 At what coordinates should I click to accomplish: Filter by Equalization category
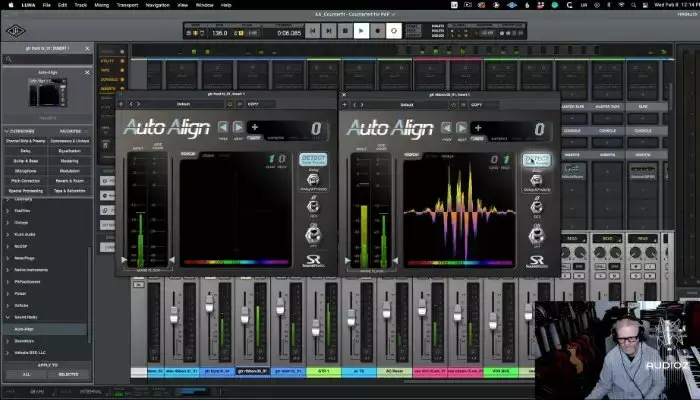(70, 151)
